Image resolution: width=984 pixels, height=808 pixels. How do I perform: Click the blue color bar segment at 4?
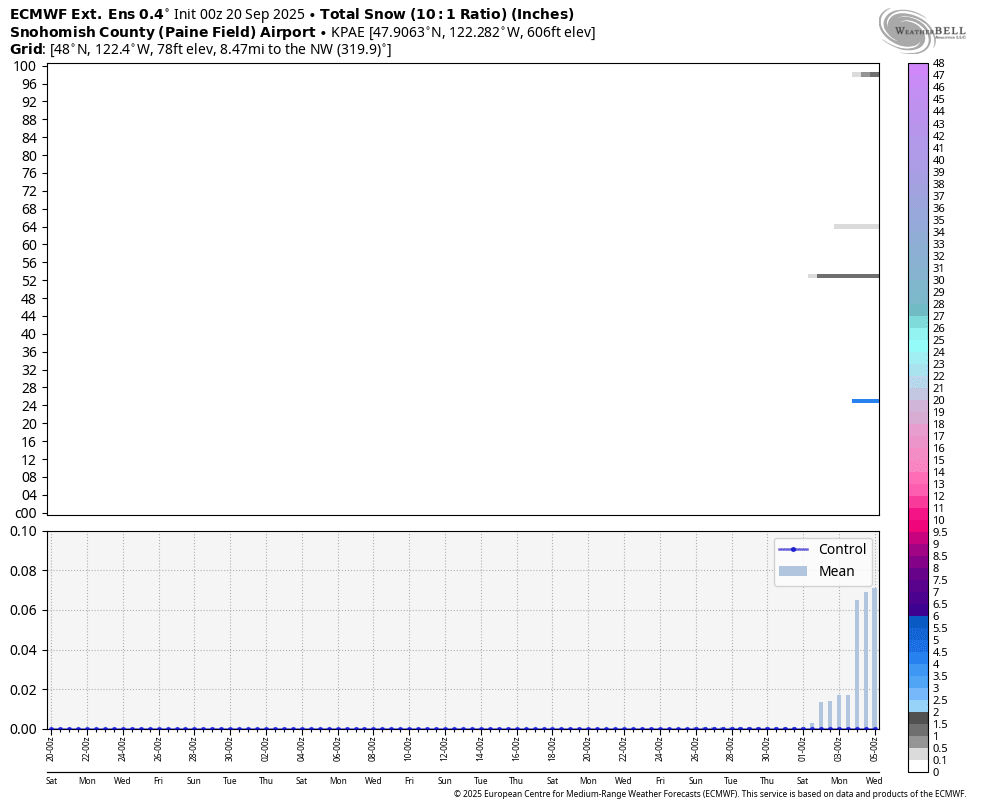click(x=918, y=658)
